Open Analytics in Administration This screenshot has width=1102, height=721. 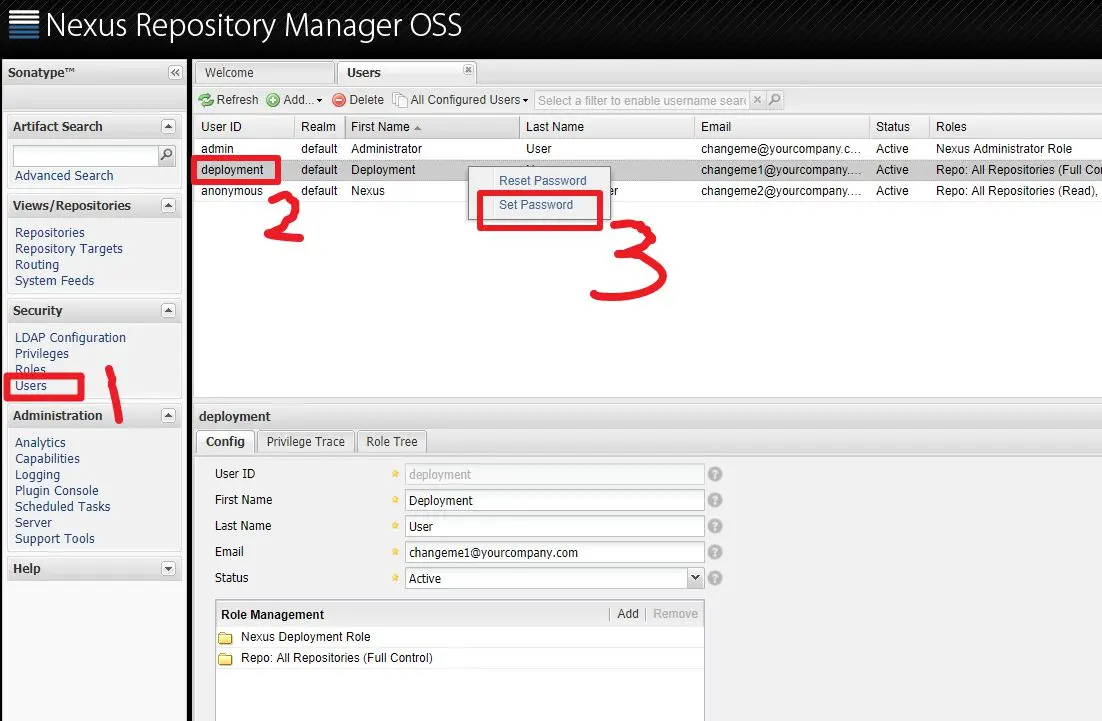tap(40, 443)
